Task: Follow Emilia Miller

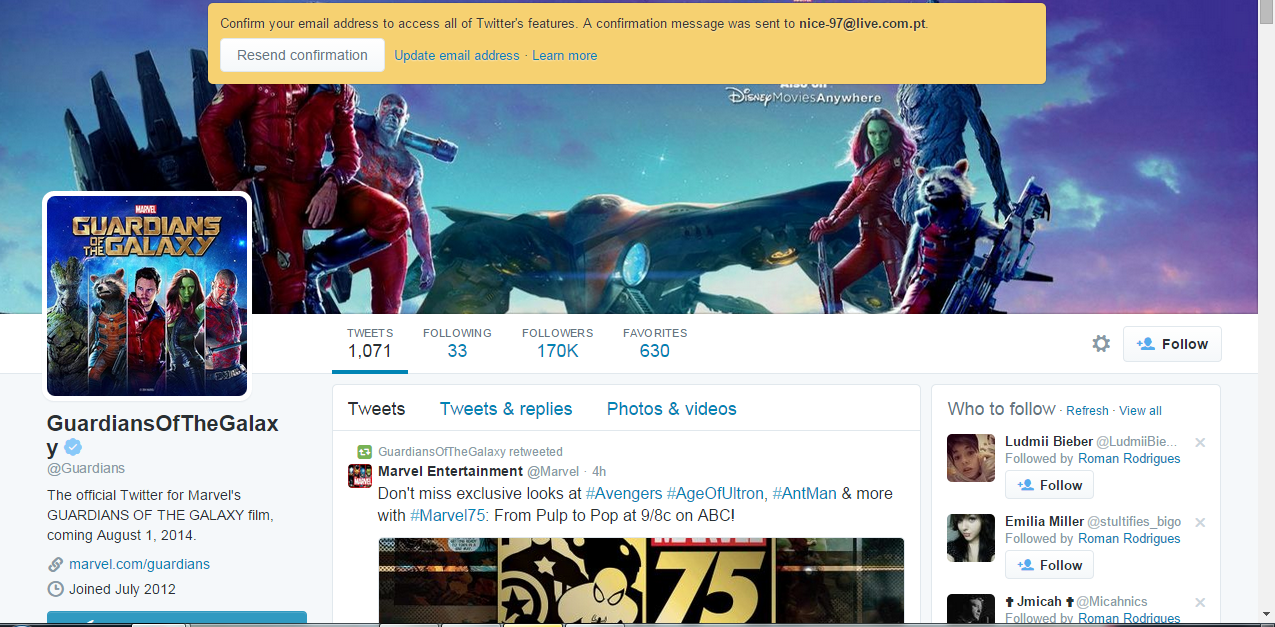Action: (1050, 565)
